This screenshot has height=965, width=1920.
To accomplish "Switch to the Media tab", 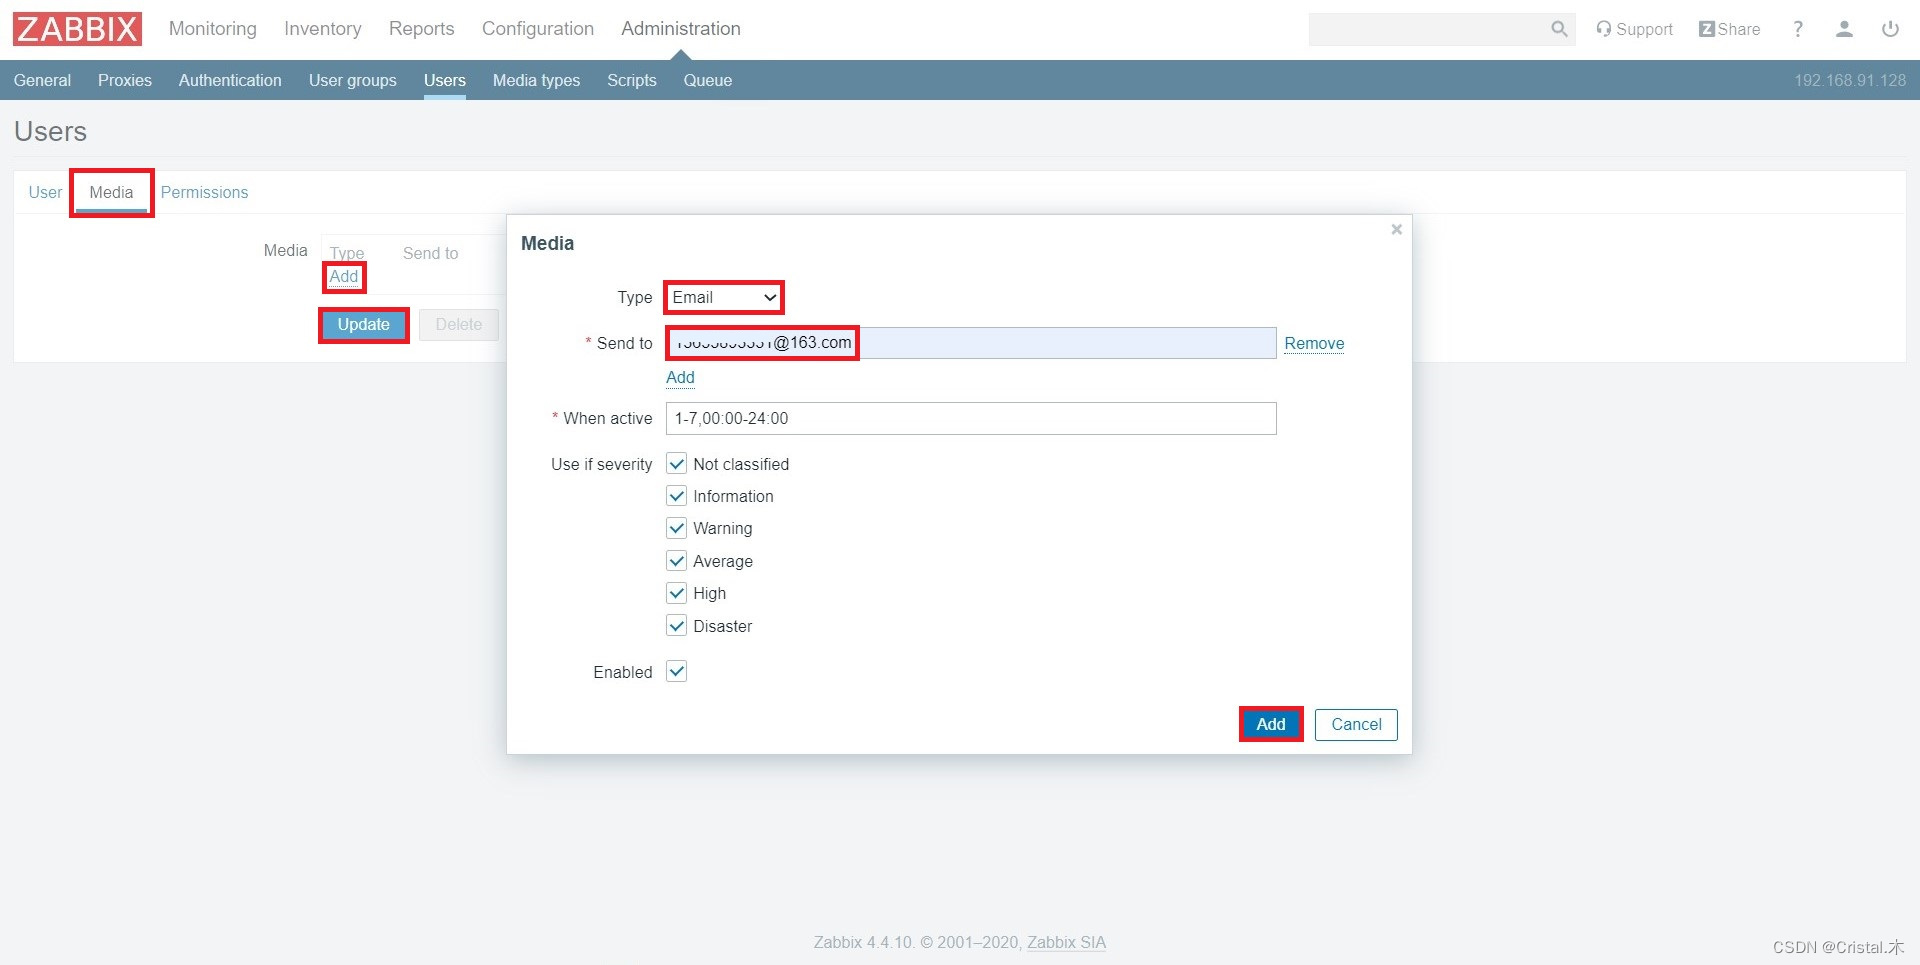I will 111,192.
